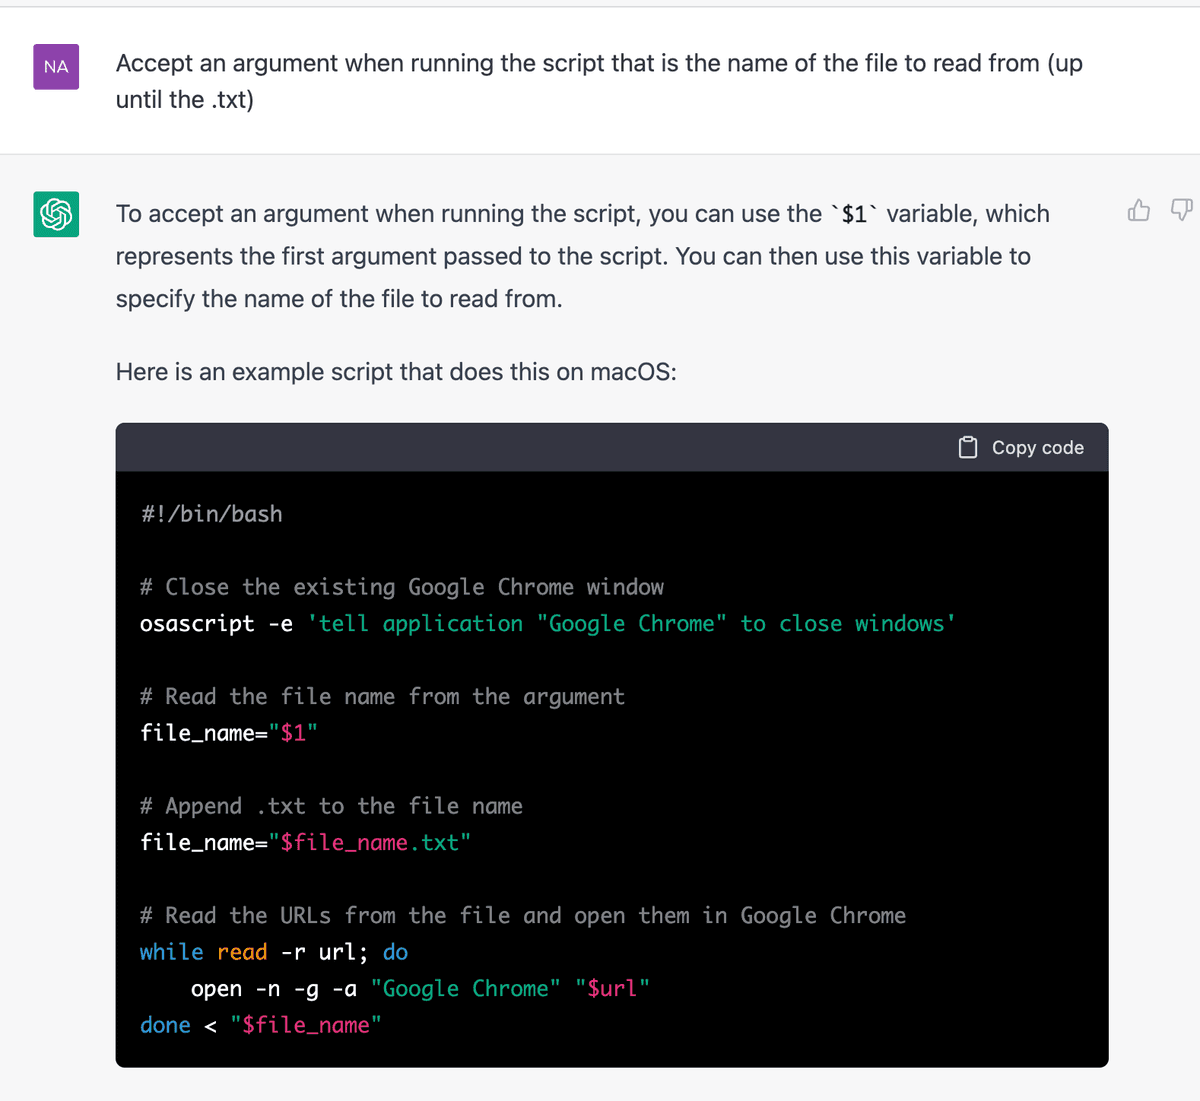Click the final done < "$file_name" line
This screenshot has width=1200, height=1101.
[261, 1025]
